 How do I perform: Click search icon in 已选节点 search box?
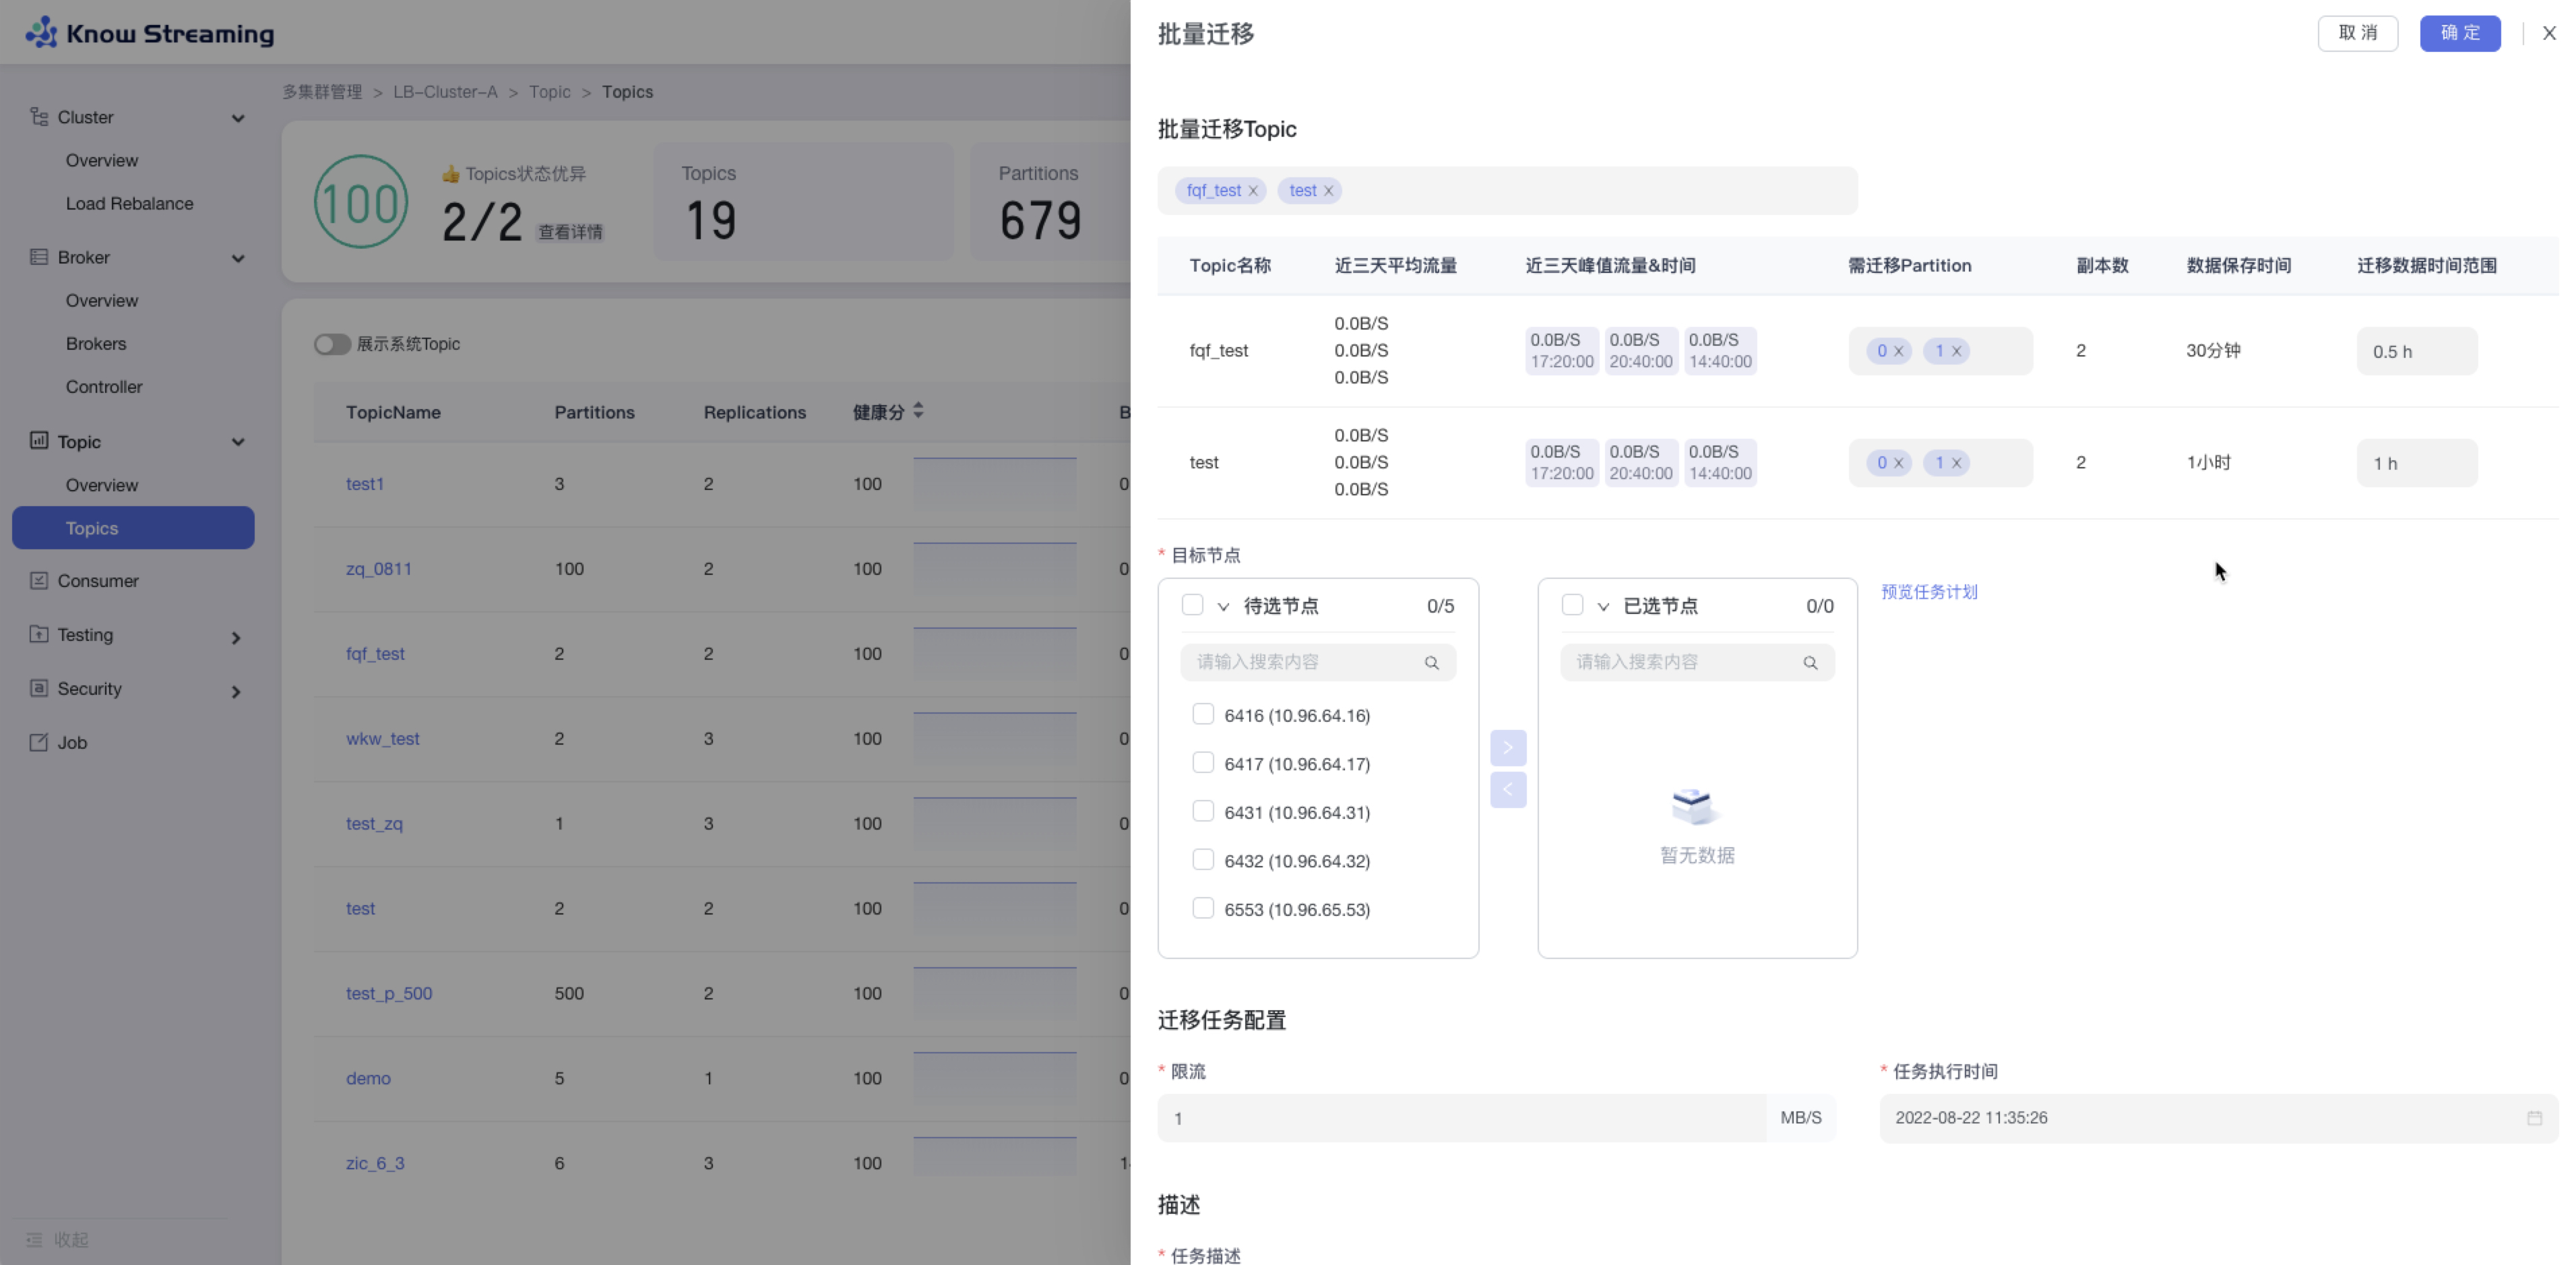point(1810,663)
